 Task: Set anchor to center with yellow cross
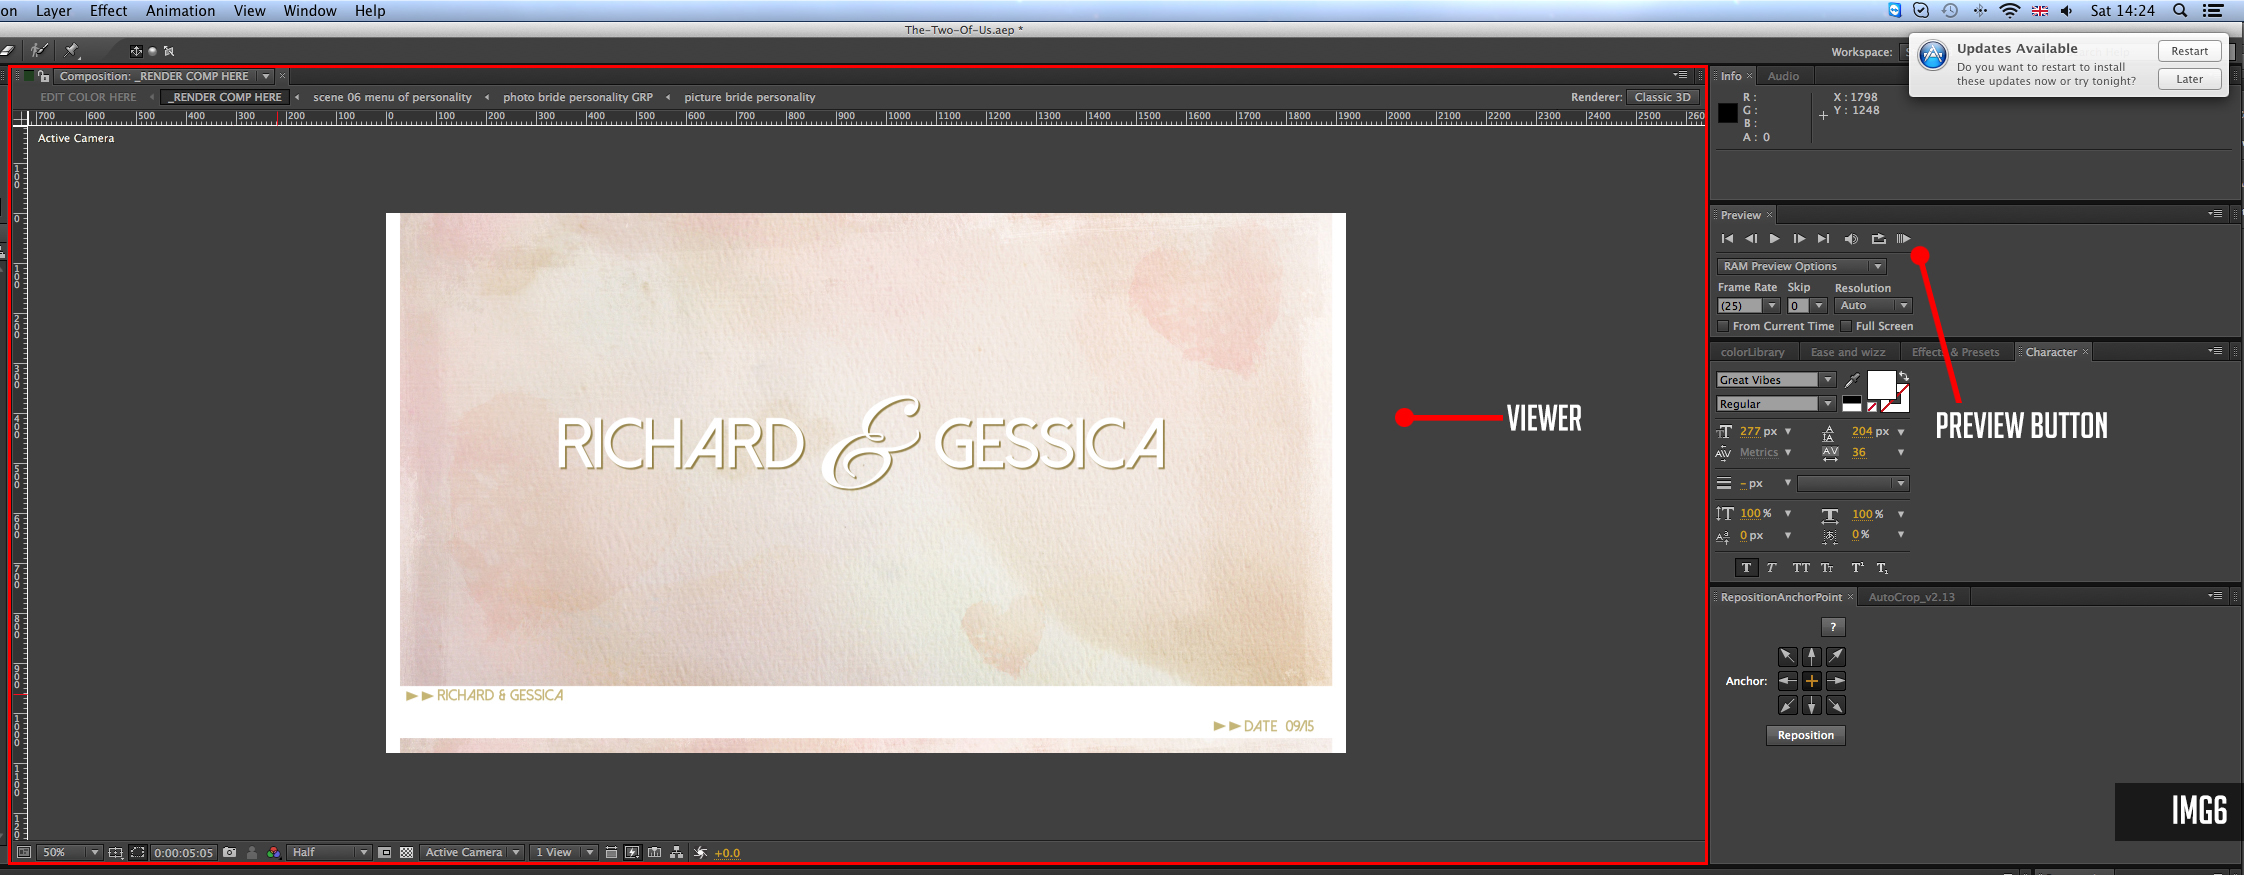(1812, 681)
